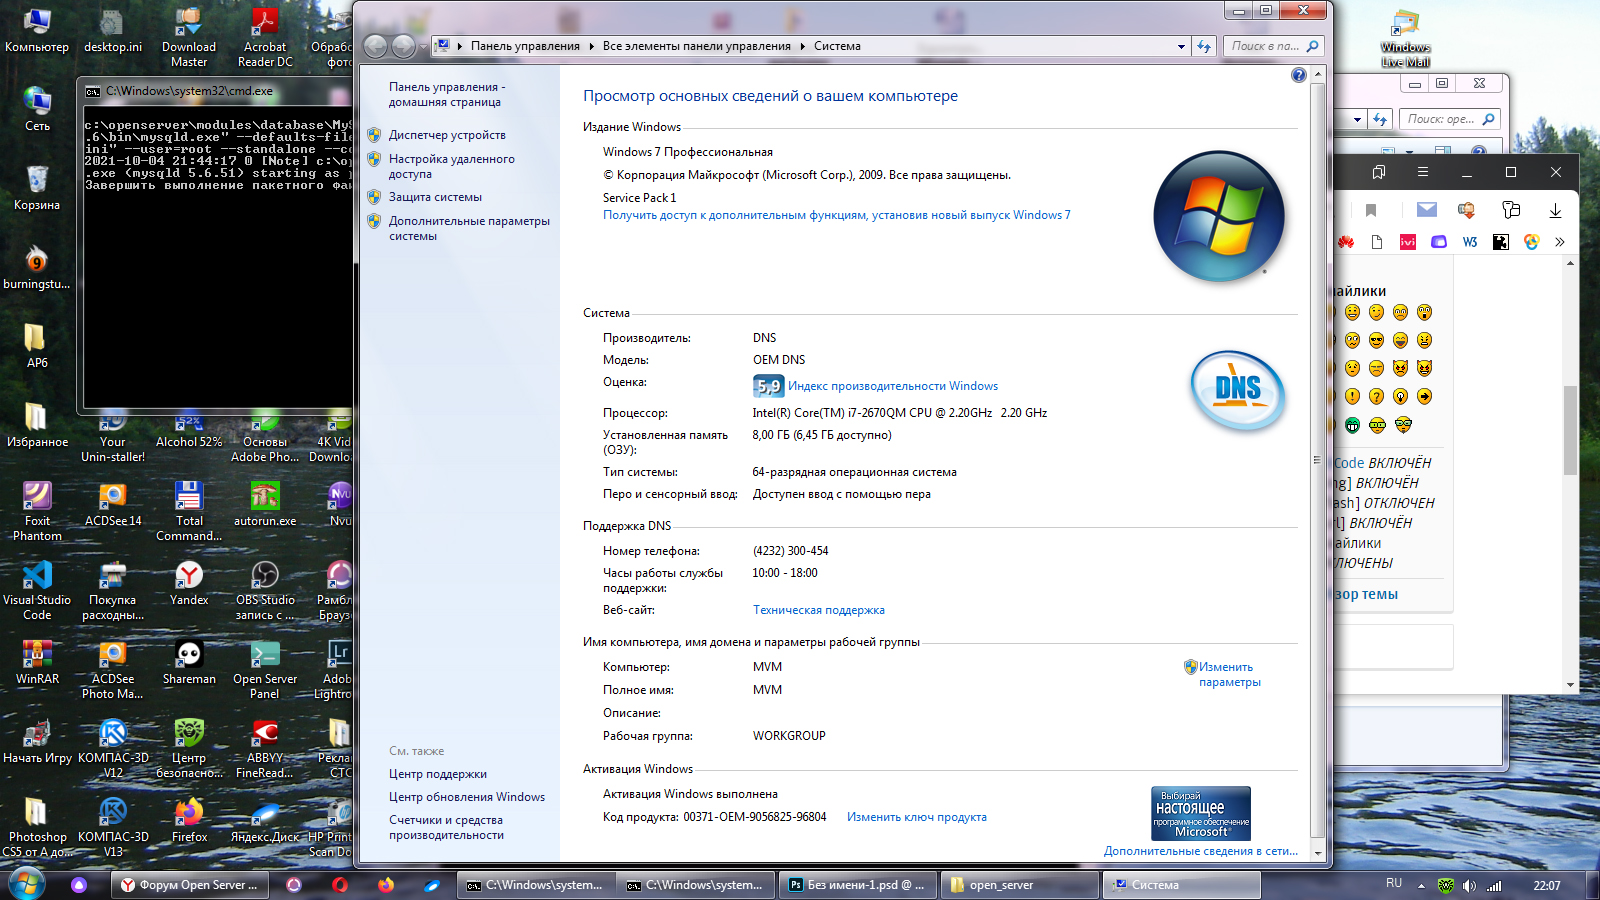The height and width of the screenshot is (900, 1600).
Task: Open the browser hamburger menu icon
Action: coord(1422,172)
